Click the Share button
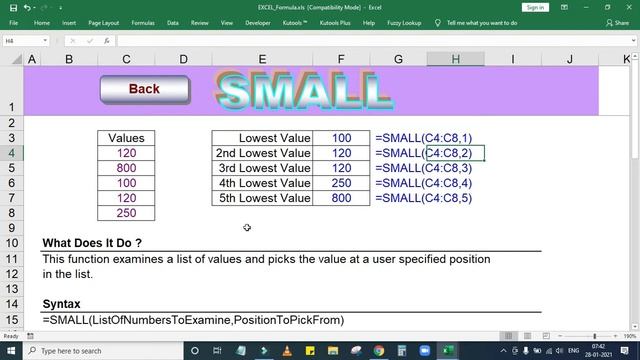Image resolution: width=640 pixels, height=360 pixels. pyautogui.click(x=617, y=23)
